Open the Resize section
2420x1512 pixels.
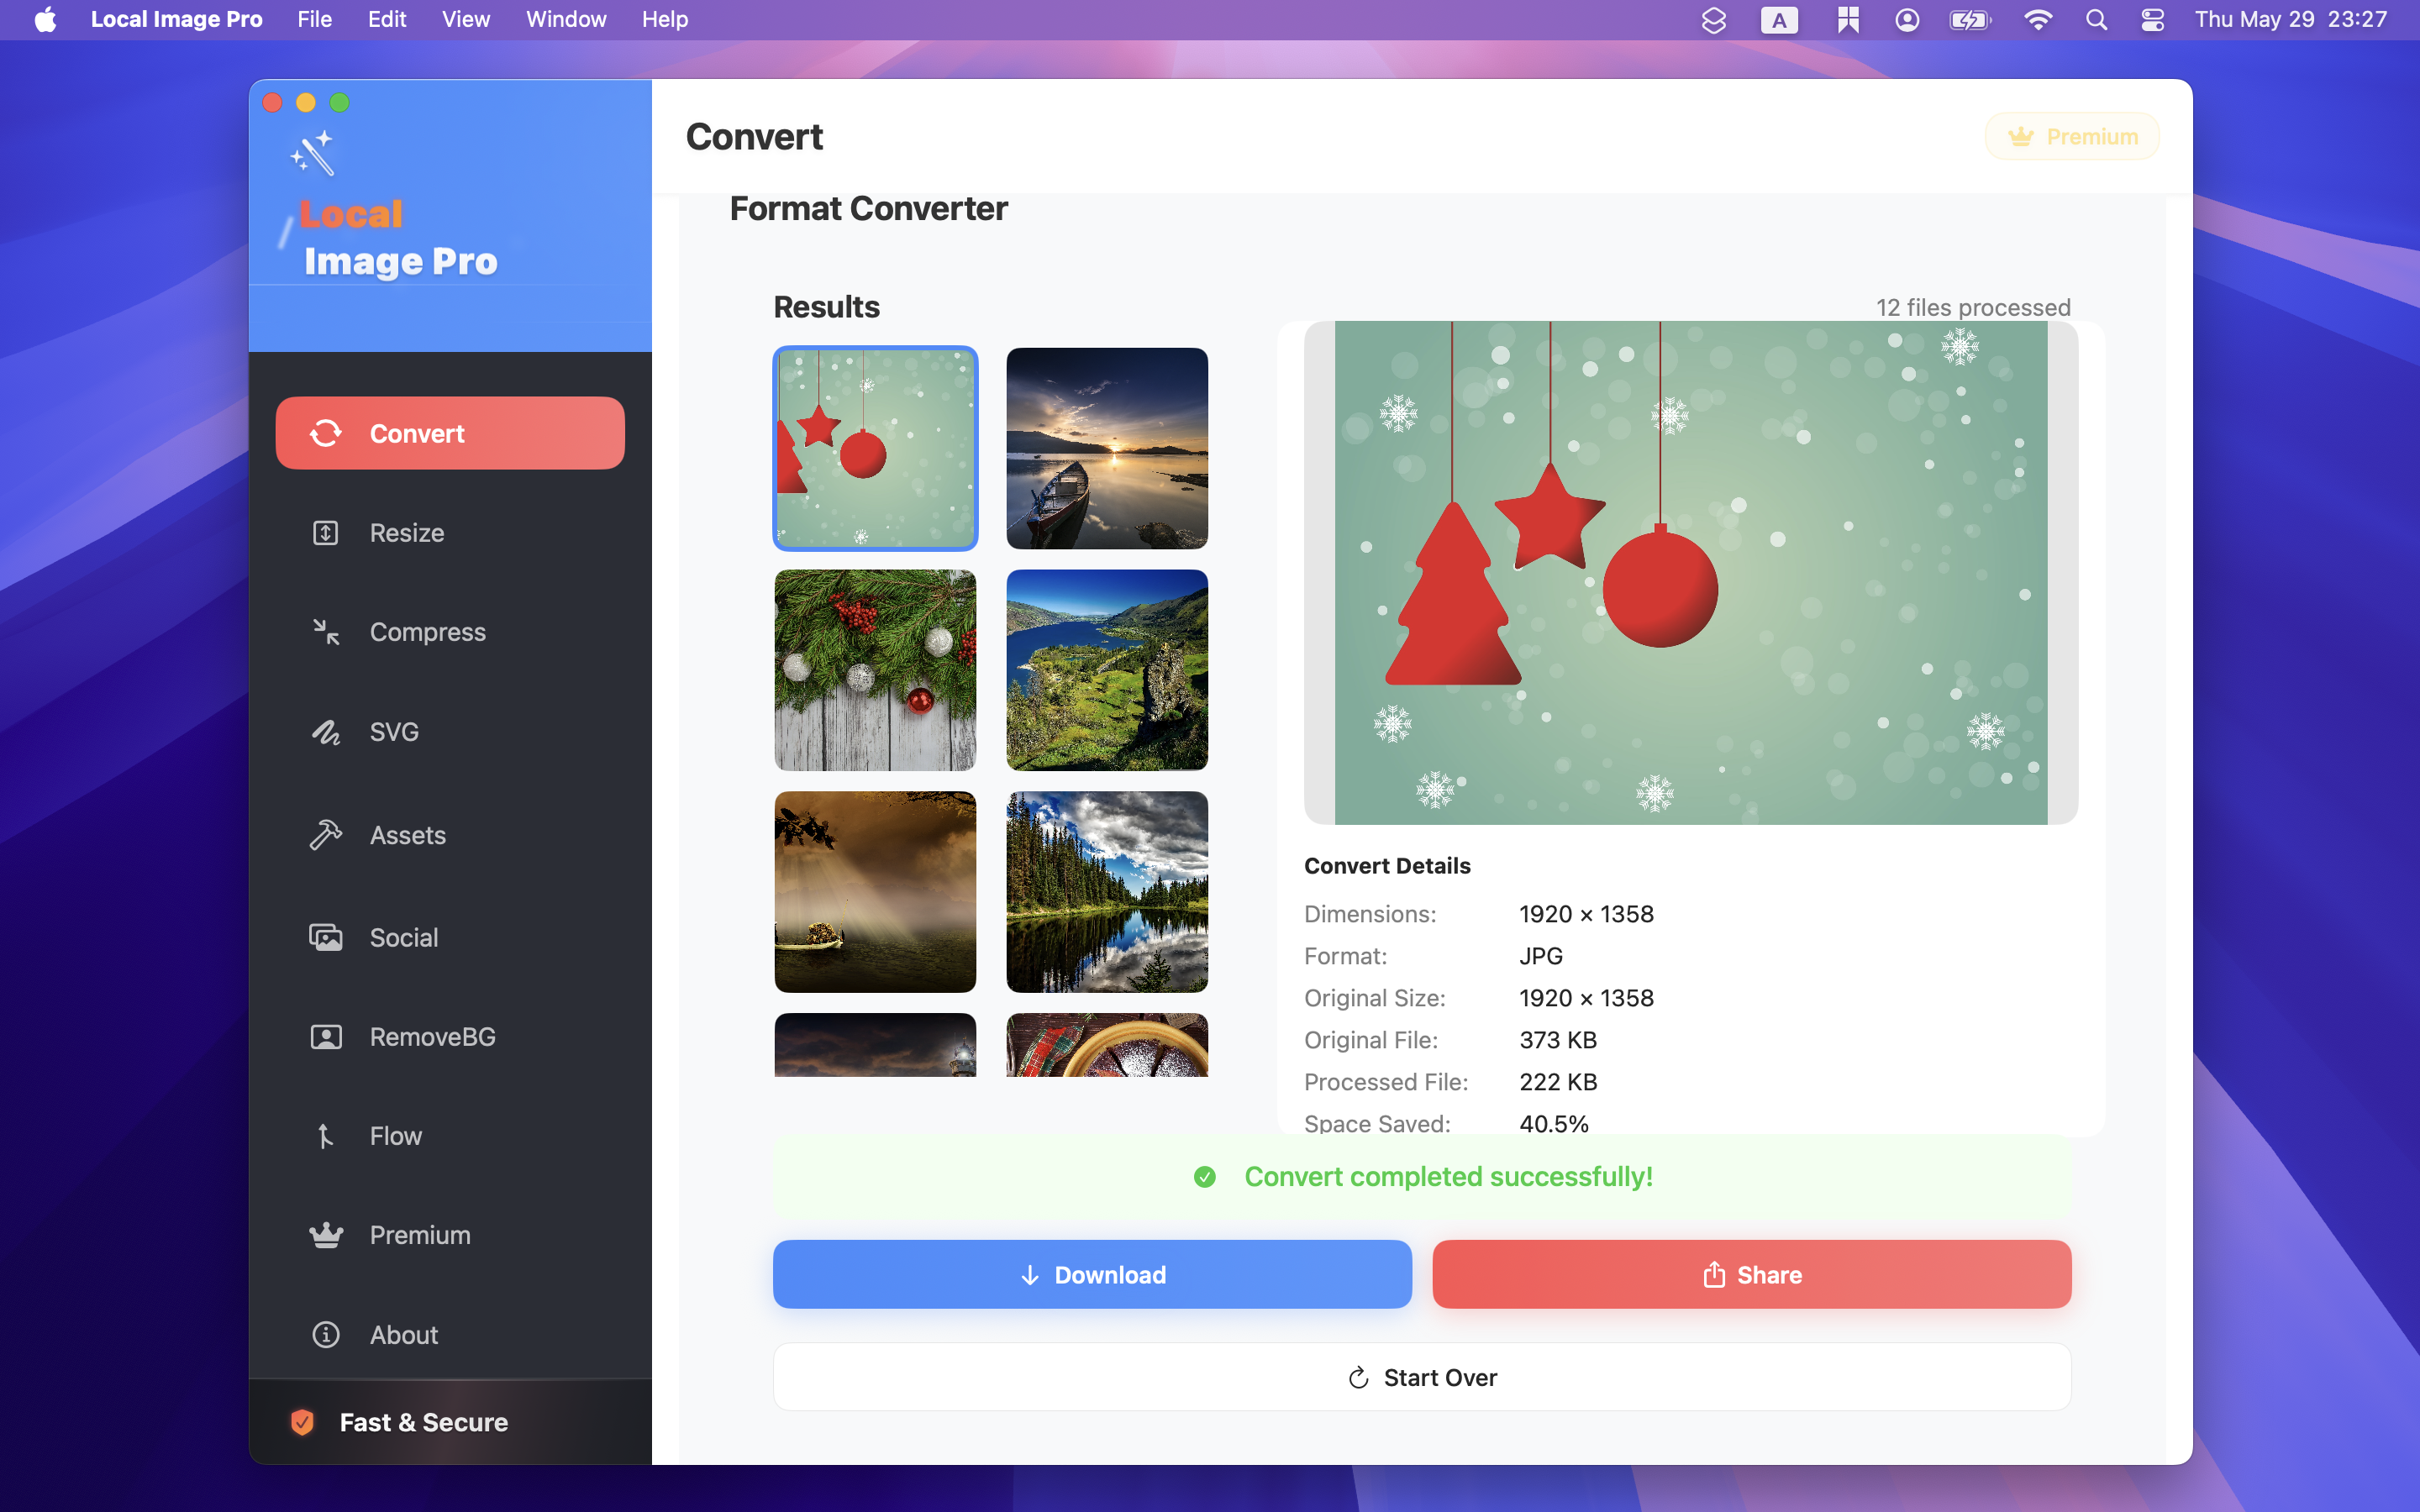pos(450,533)
